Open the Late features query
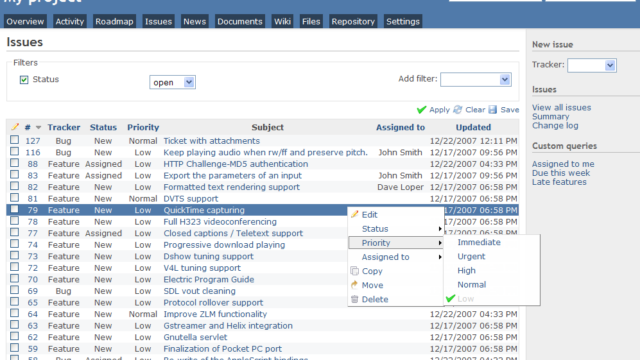The image size is (640, 360). click(x=559, y=182)
